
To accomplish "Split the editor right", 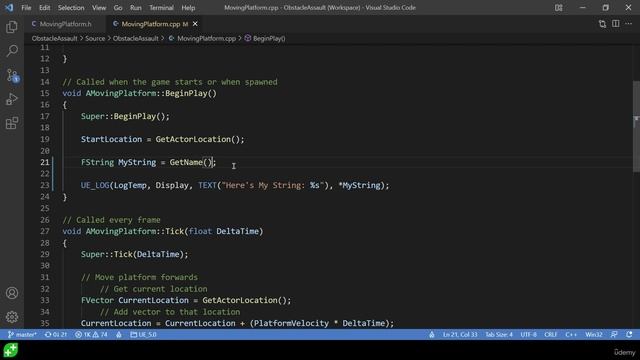I will tap(616, 24).
